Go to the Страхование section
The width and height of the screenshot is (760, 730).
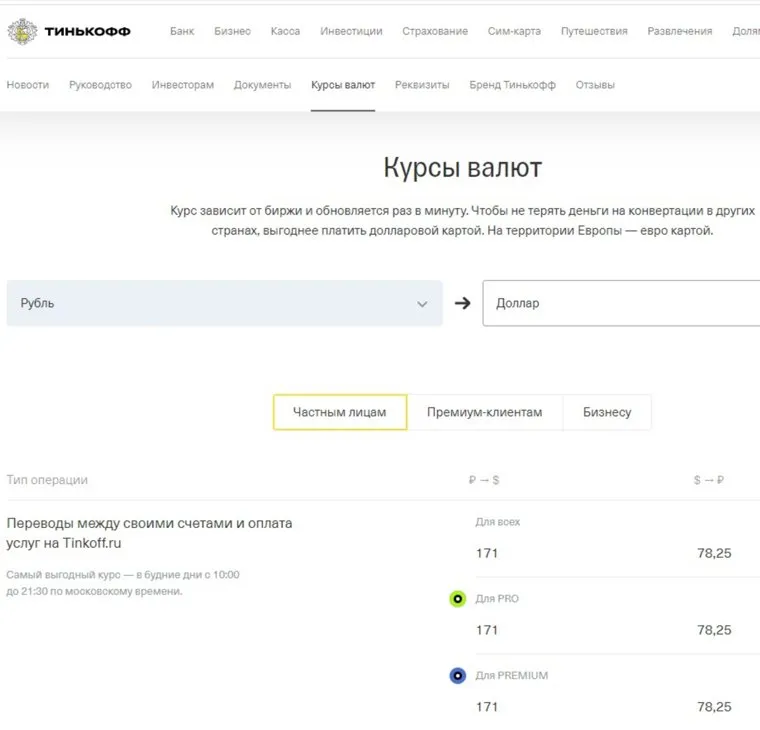[435, 31]
